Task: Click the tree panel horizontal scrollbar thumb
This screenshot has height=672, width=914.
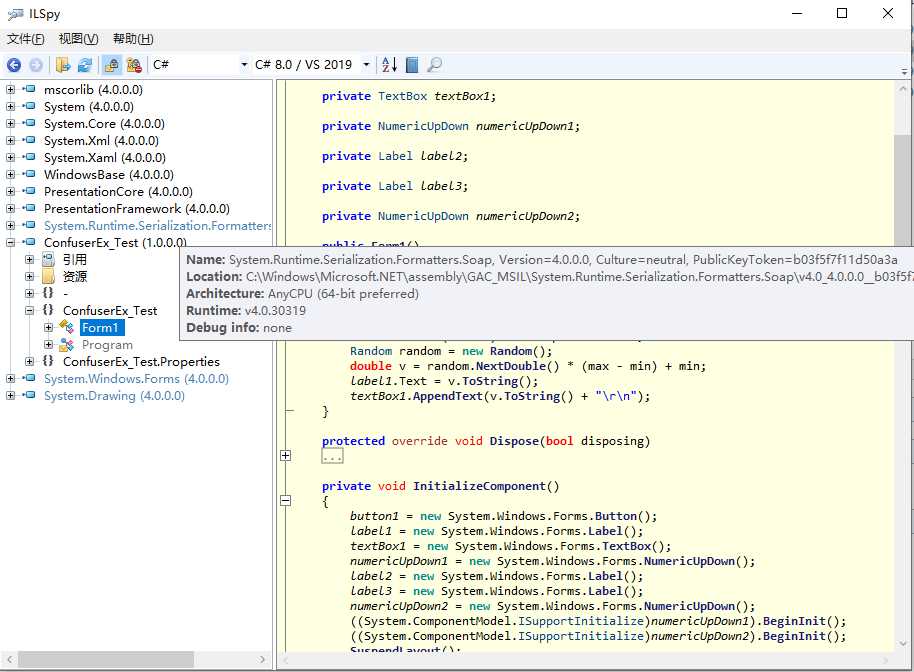Action: tap(106, 660)
